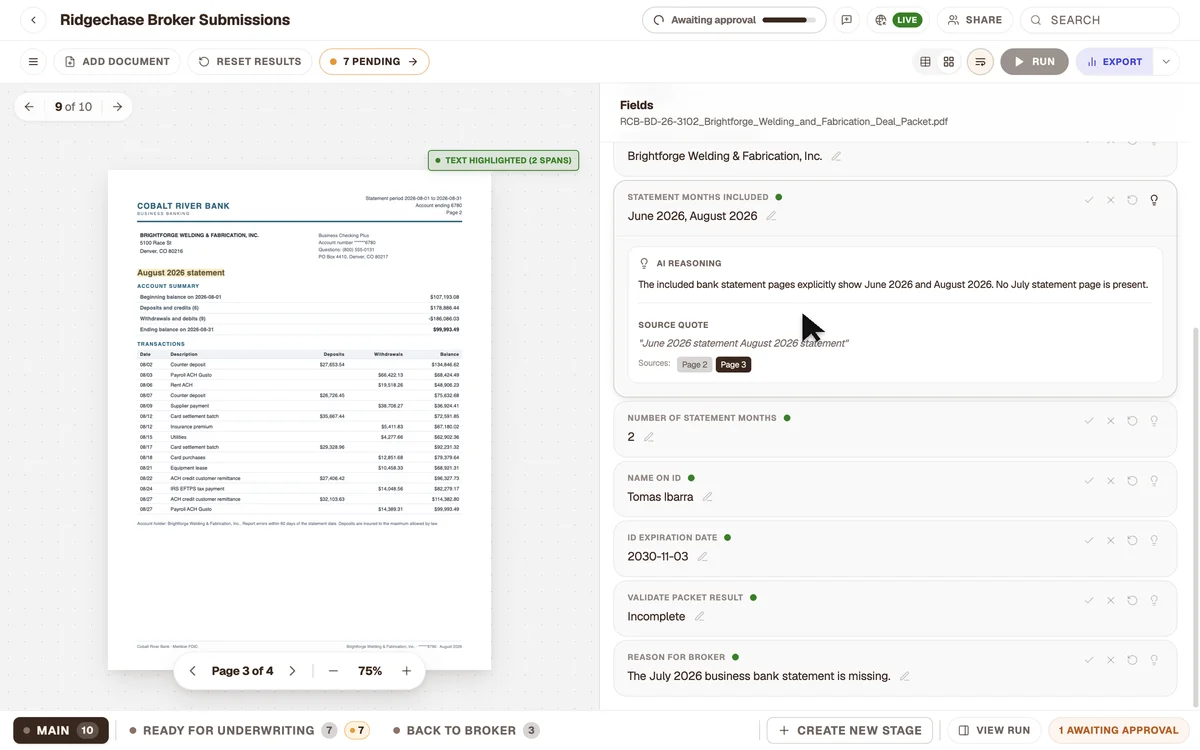The width and height of the screenshot is (1200, 750).
Task: Switch to grid view layout
Action: tap(949, 62)
